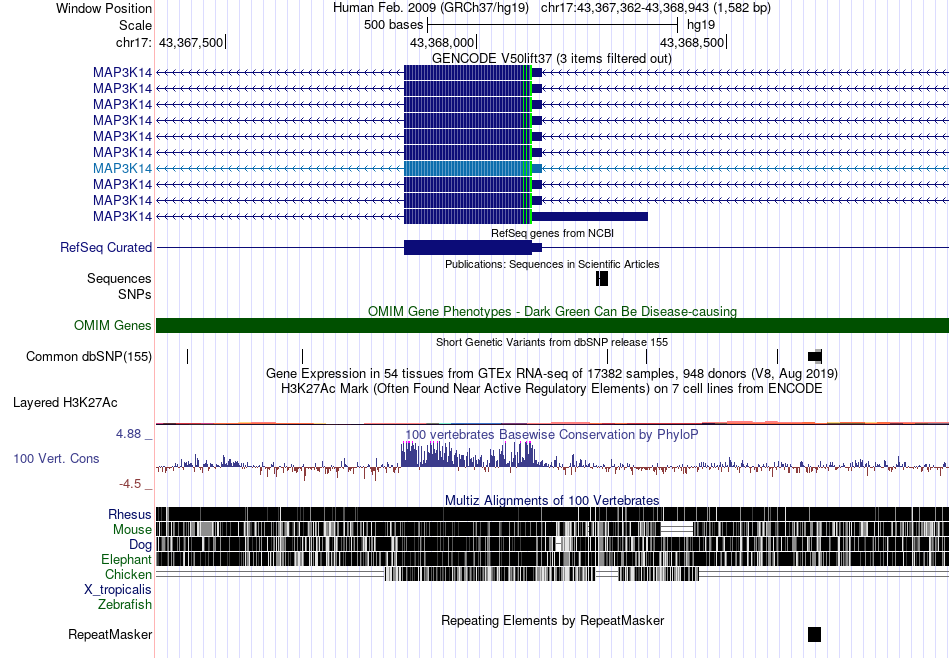
Task: Click the H3K27Ac Mark ENCODE track title
Action: [552, 388]
